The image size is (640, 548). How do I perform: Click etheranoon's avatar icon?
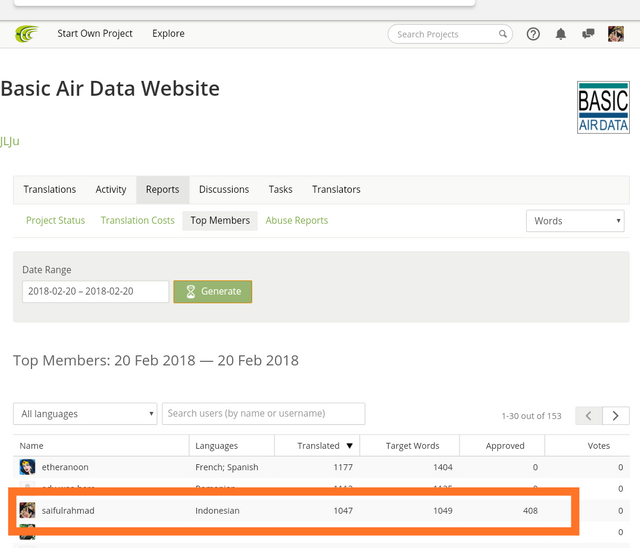click(27, 467)
